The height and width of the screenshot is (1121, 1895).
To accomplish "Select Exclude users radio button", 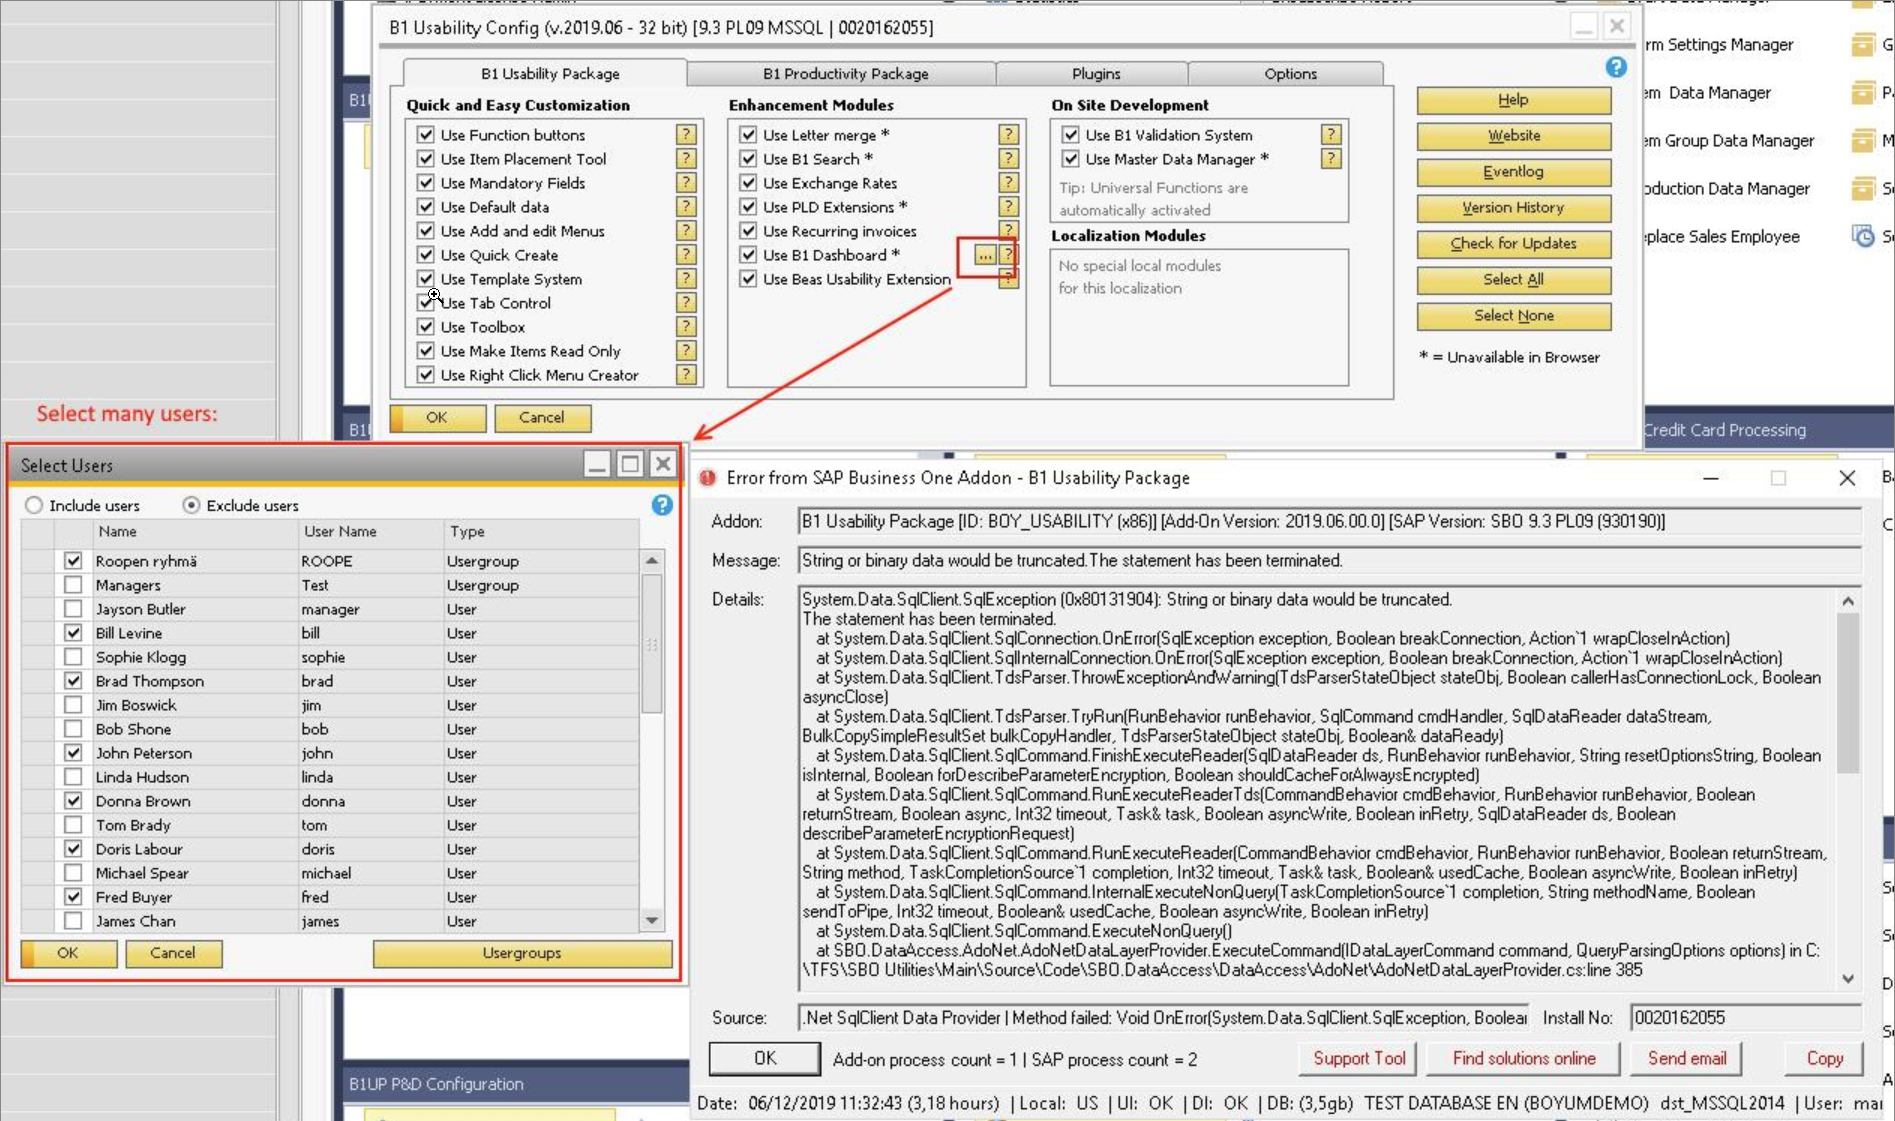I will coord(191,505).
